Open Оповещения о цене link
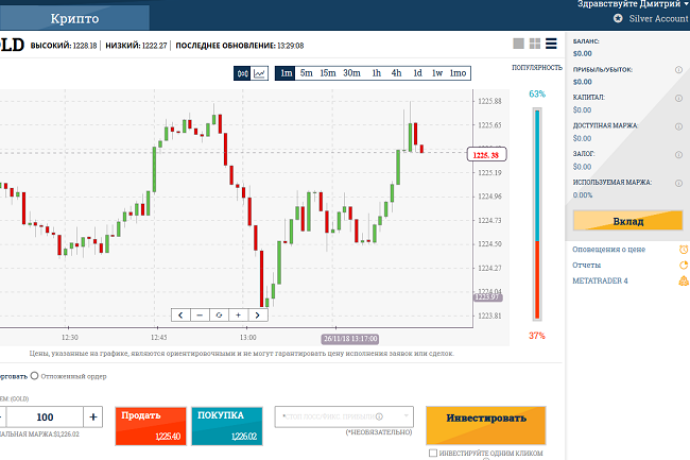Image resolution: width=690 pixels, height=460 pixels. click(609, 250)
